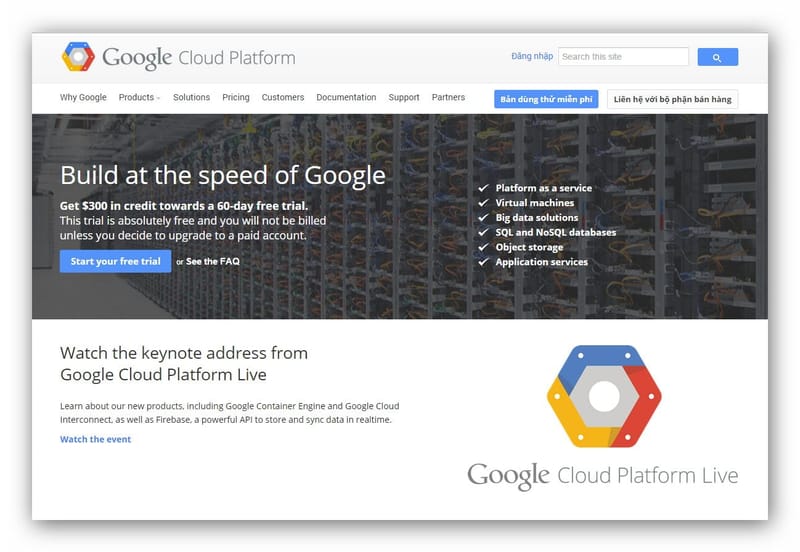Click the 'Learn about our new products' paragraph
The height and width of the screenshot is (552, 800).
pyautogui.click(x=230, y=413)
